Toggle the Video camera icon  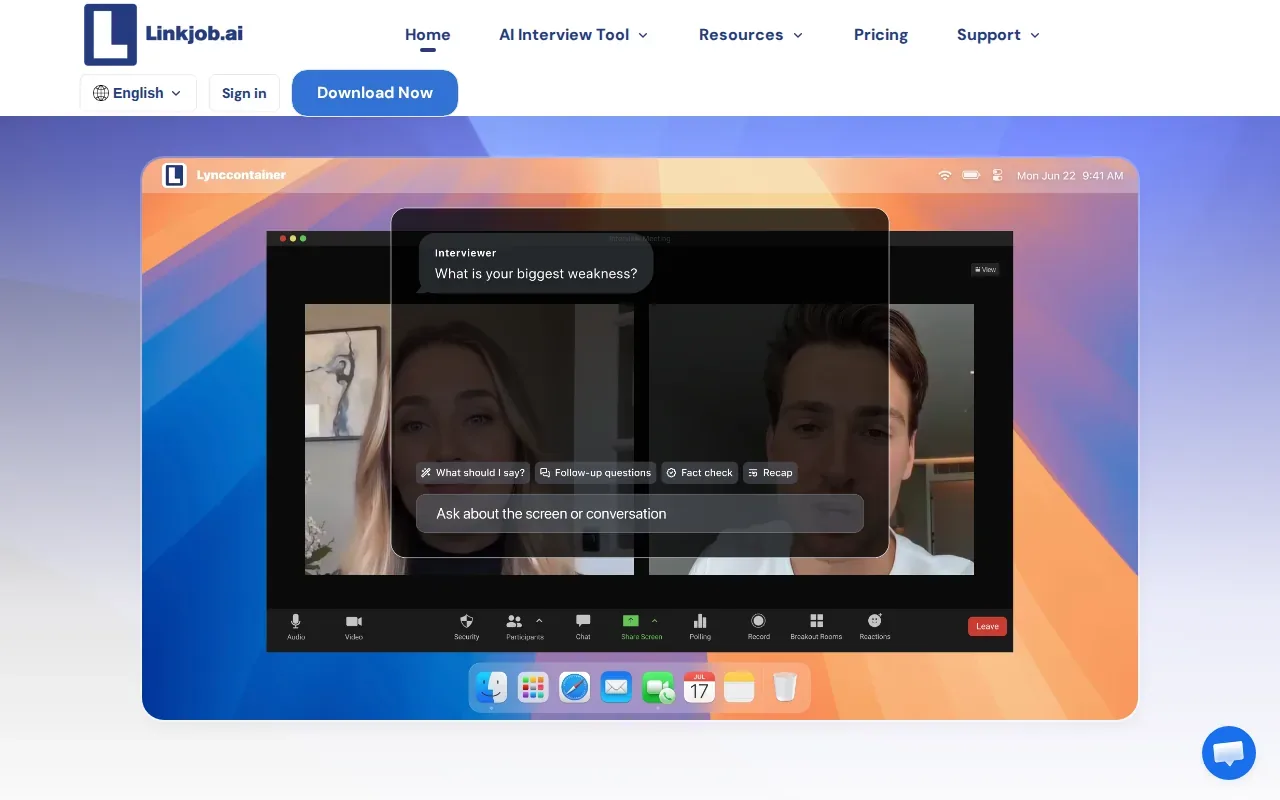coord(354,621)
